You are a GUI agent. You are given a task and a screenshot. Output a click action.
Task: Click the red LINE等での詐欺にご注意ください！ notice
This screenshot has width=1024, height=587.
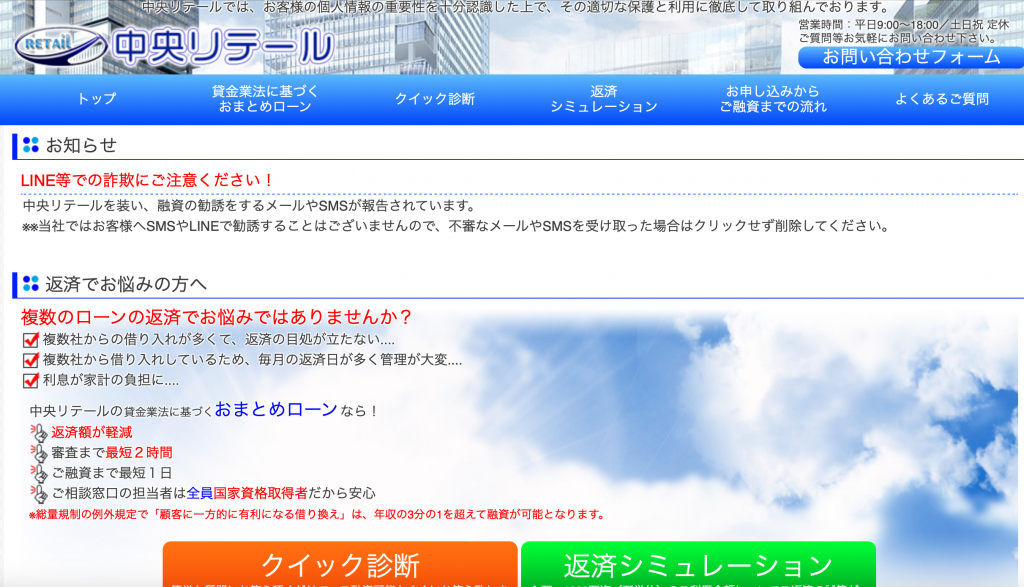click(147, 180)
